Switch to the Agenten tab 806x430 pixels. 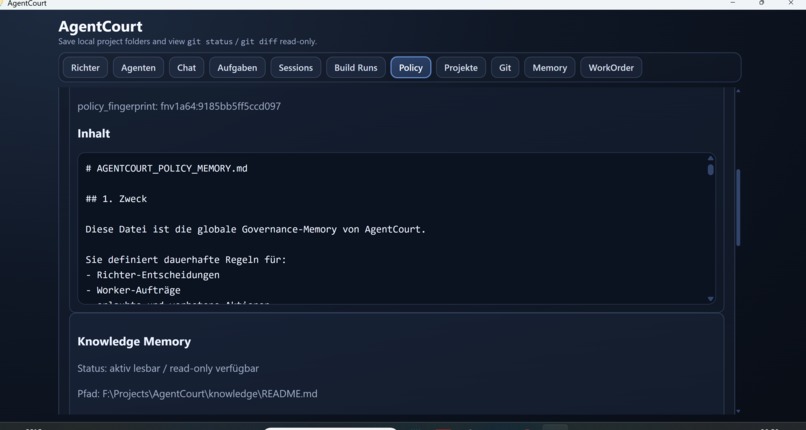point(138,67)
